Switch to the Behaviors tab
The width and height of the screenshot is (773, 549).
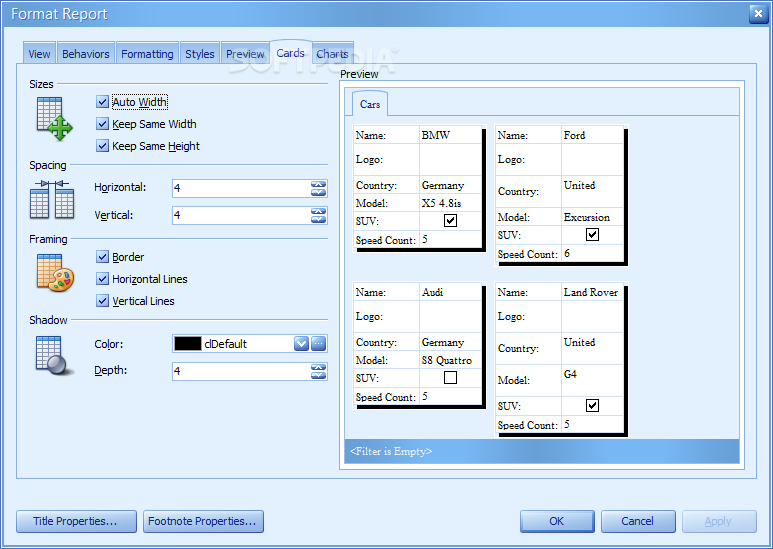[86, 54]
